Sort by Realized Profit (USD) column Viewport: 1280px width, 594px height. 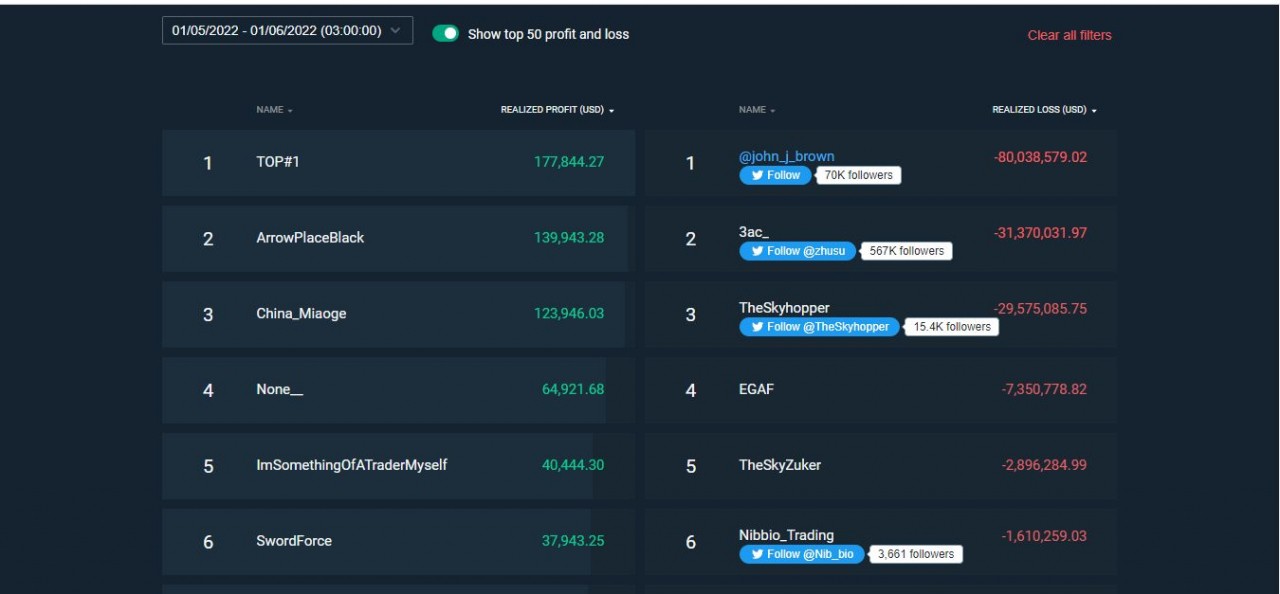[x=557, y=110]
